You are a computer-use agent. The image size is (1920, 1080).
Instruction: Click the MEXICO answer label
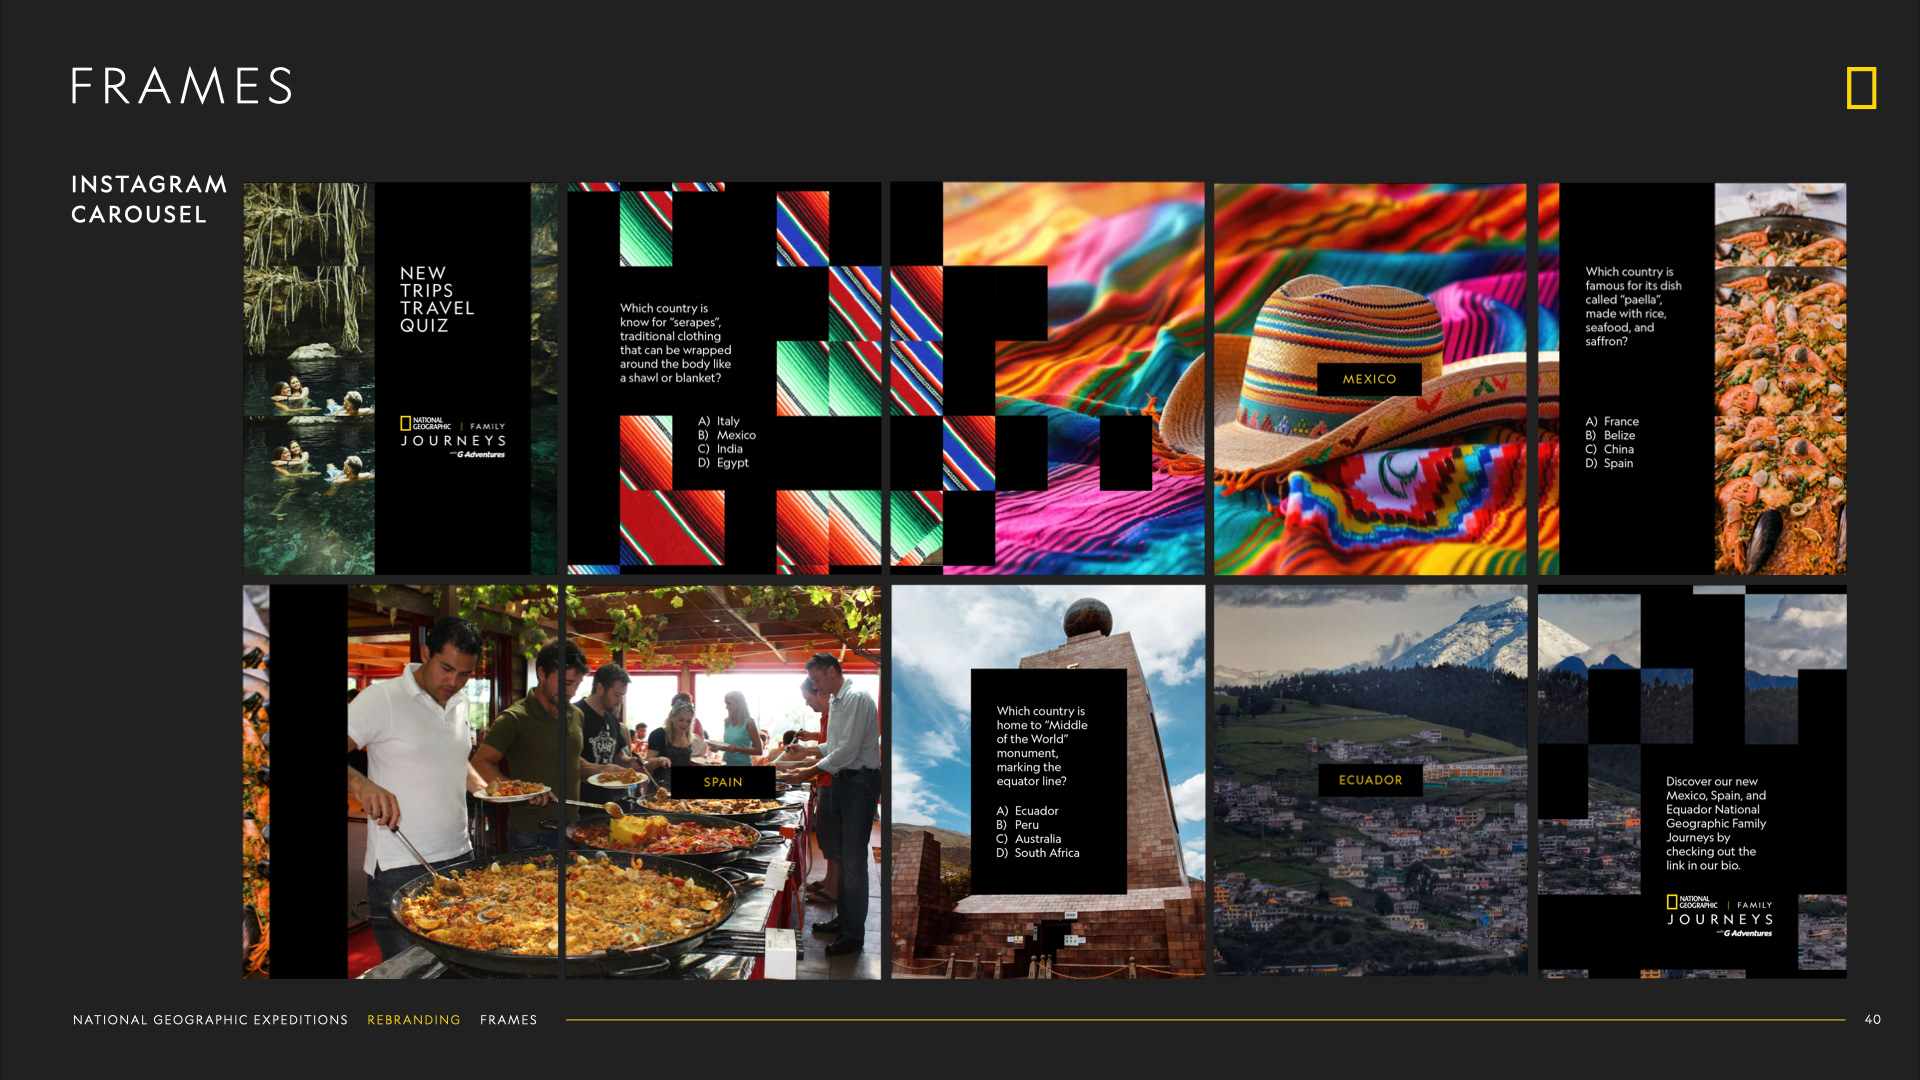(x=1369, y=379)
